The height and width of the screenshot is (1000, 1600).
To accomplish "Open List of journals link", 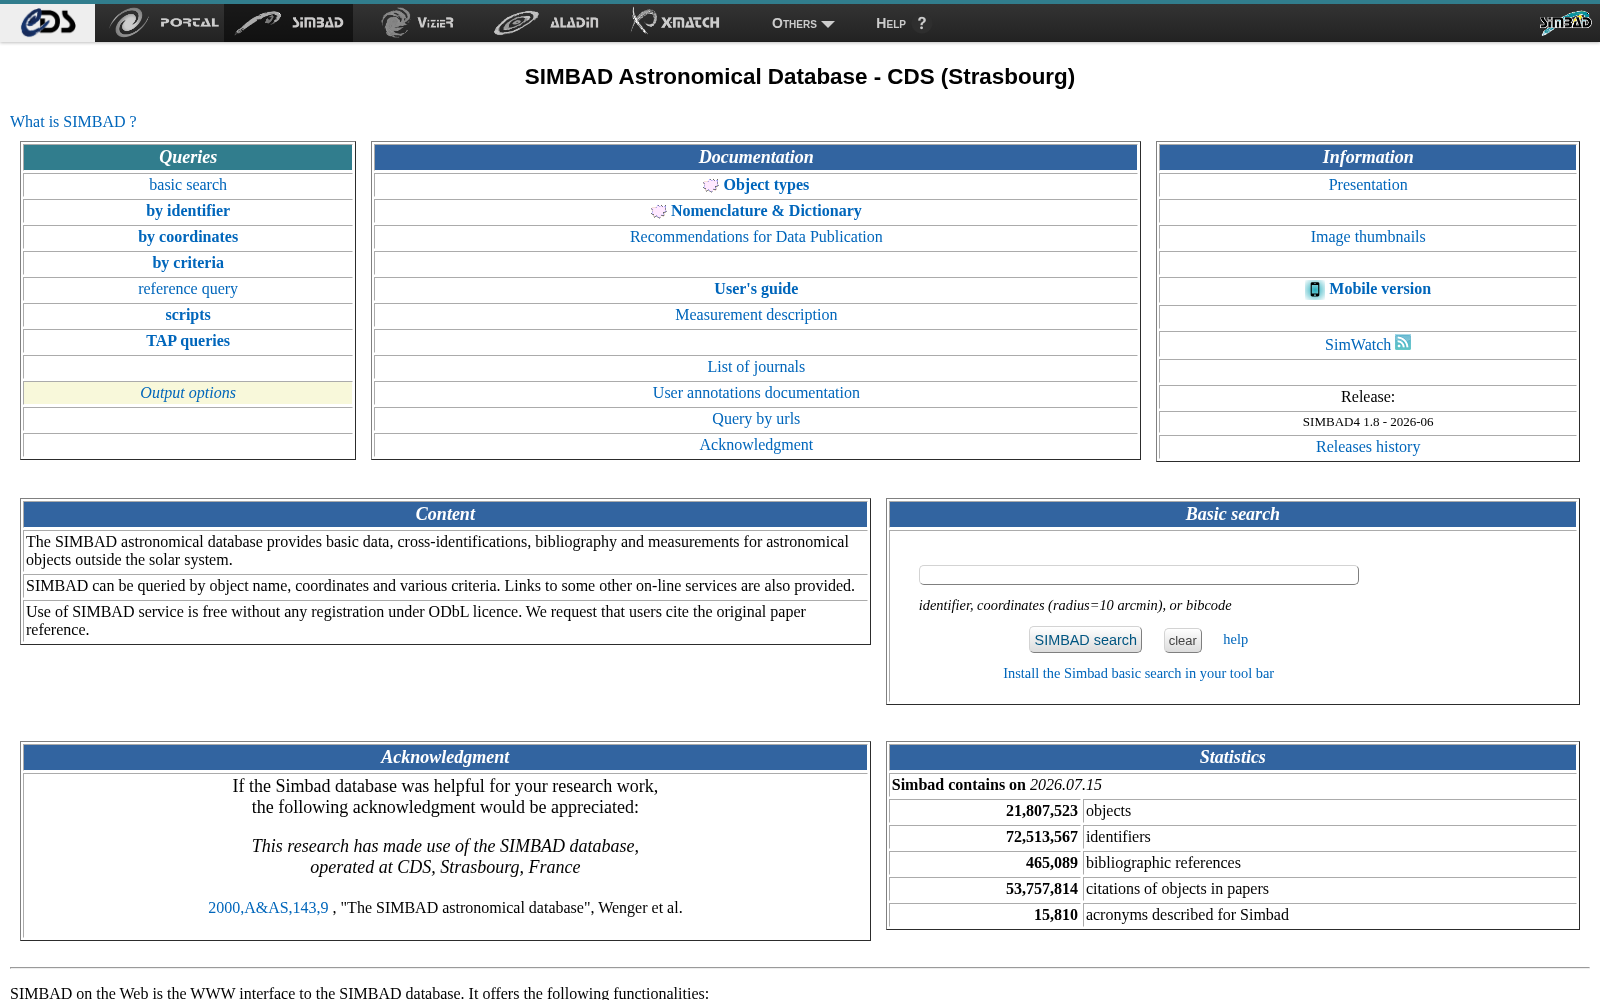I will (756, 367).
